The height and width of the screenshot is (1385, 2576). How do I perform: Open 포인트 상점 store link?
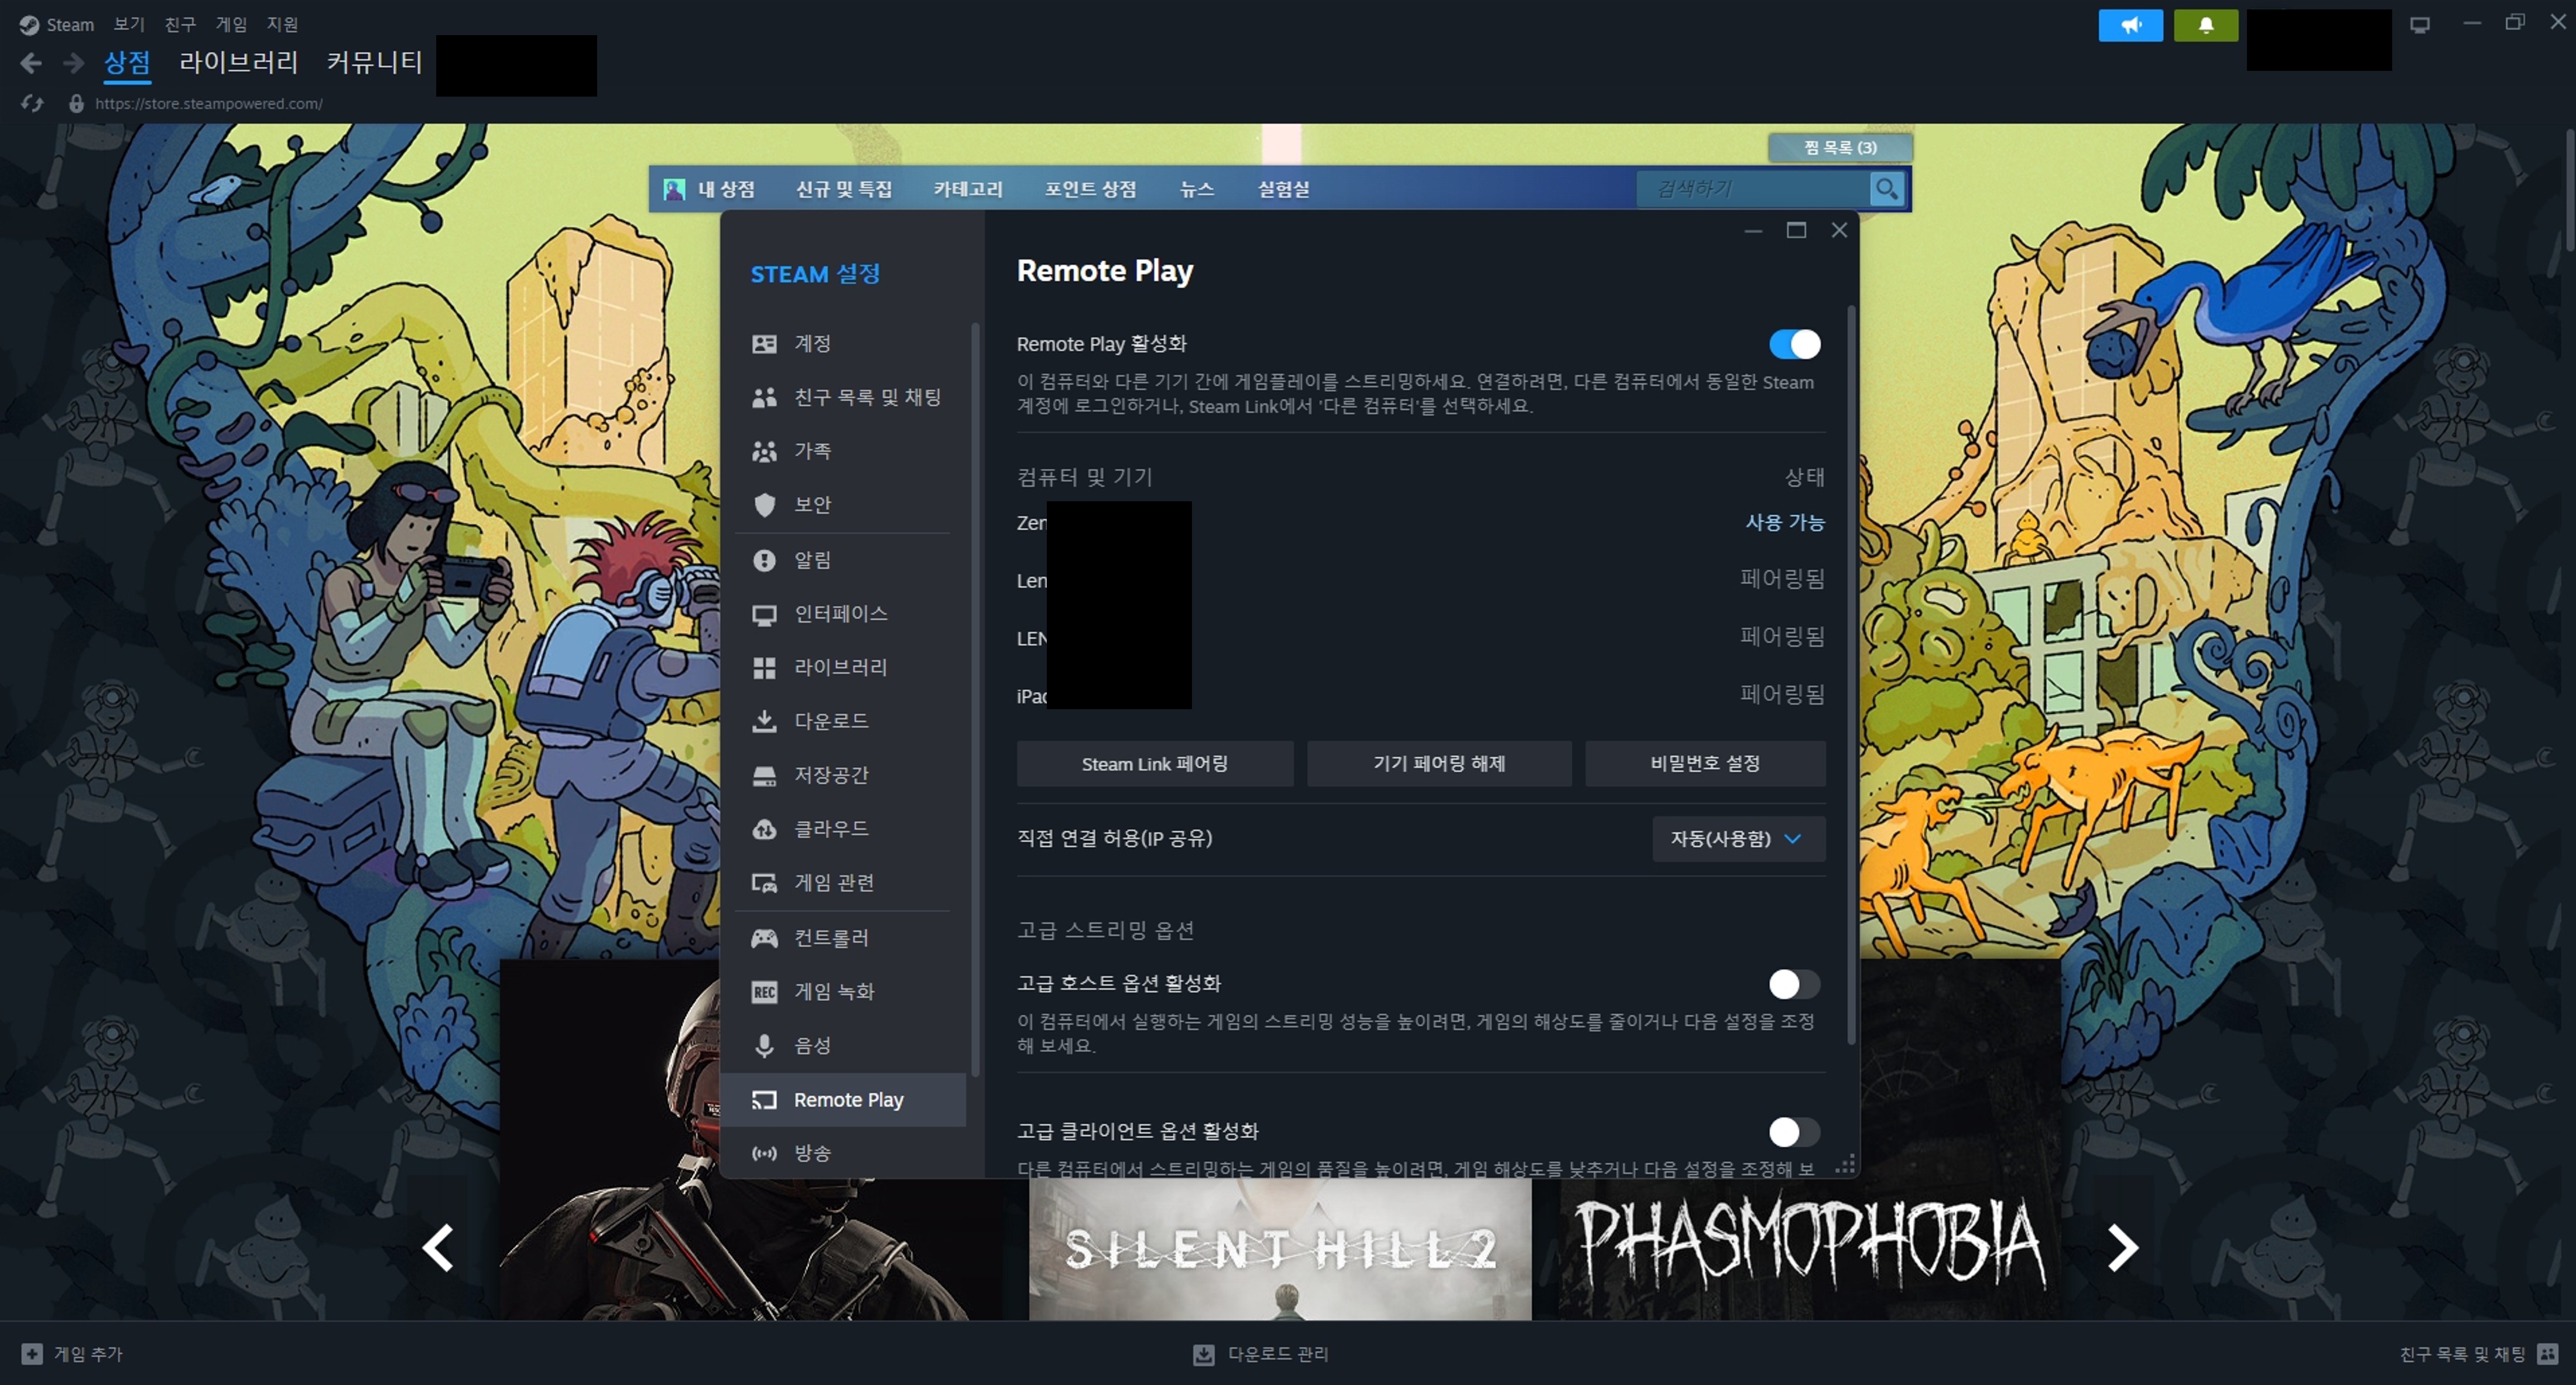tap(1090, 189)
